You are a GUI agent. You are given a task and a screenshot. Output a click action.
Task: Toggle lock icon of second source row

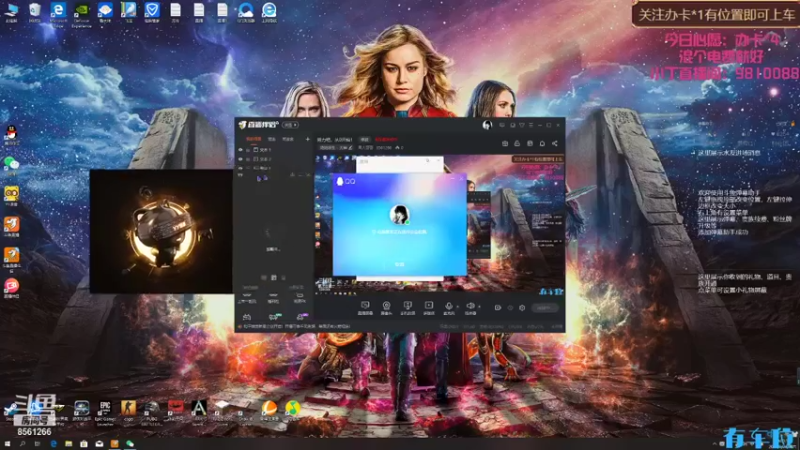(248, 159)
